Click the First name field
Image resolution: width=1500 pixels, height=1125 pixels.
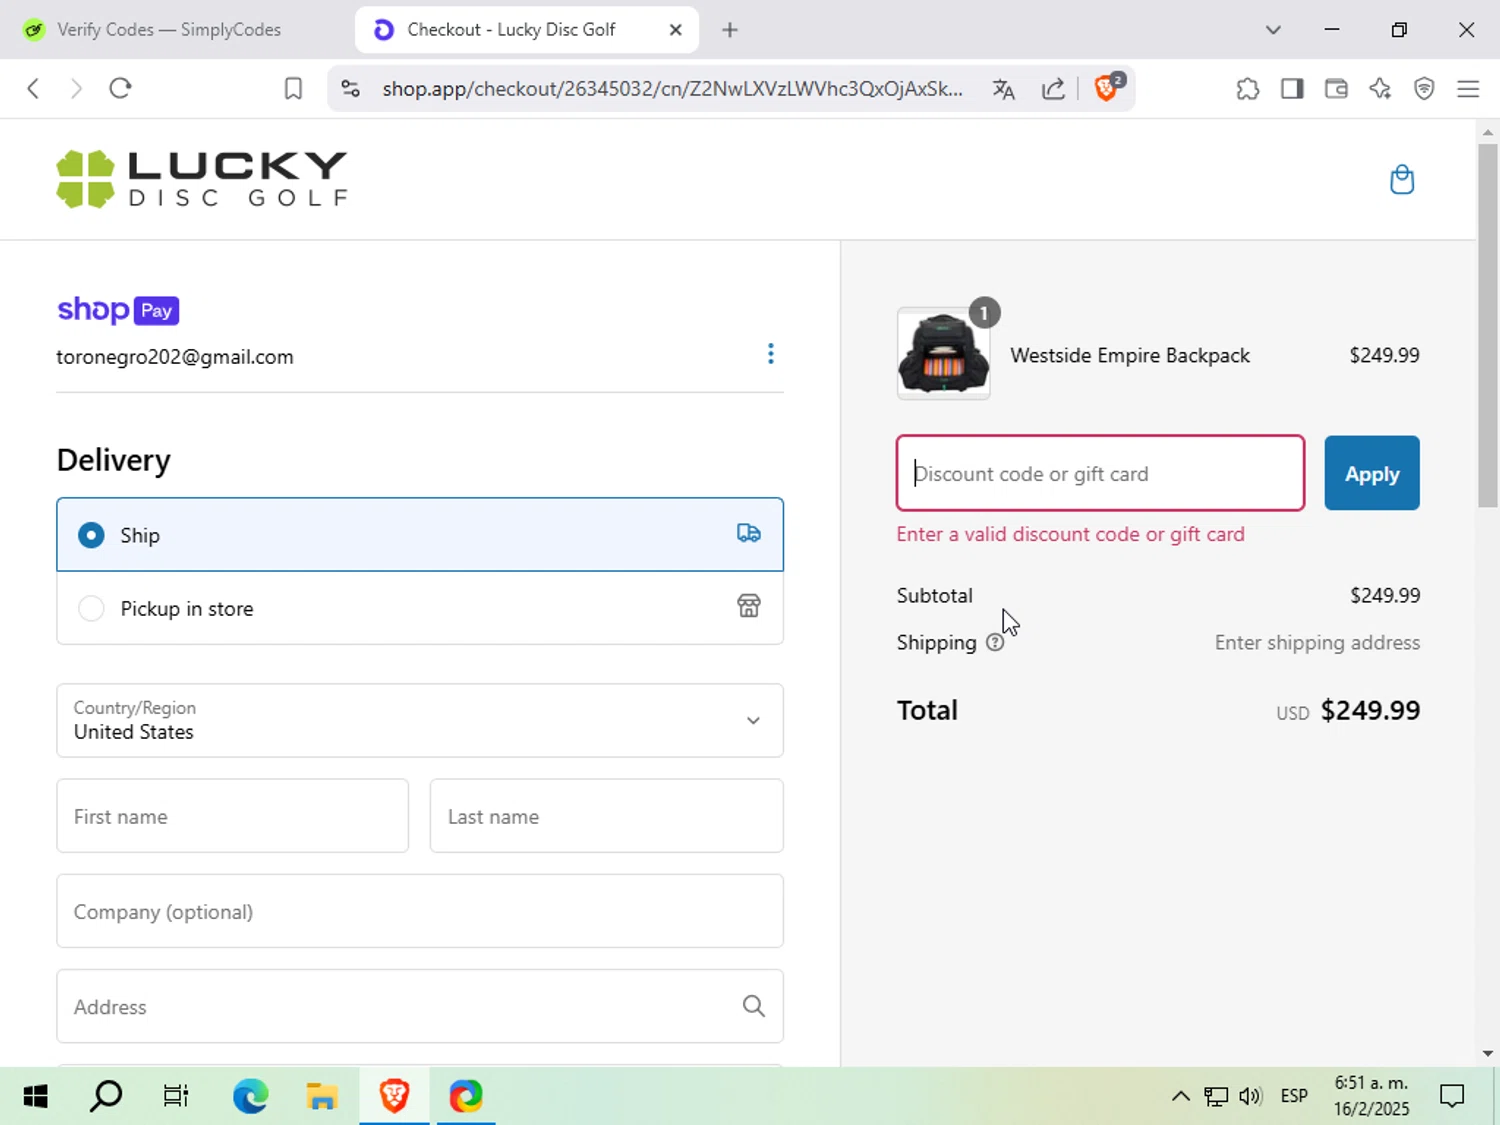click(x=232, y=816)
